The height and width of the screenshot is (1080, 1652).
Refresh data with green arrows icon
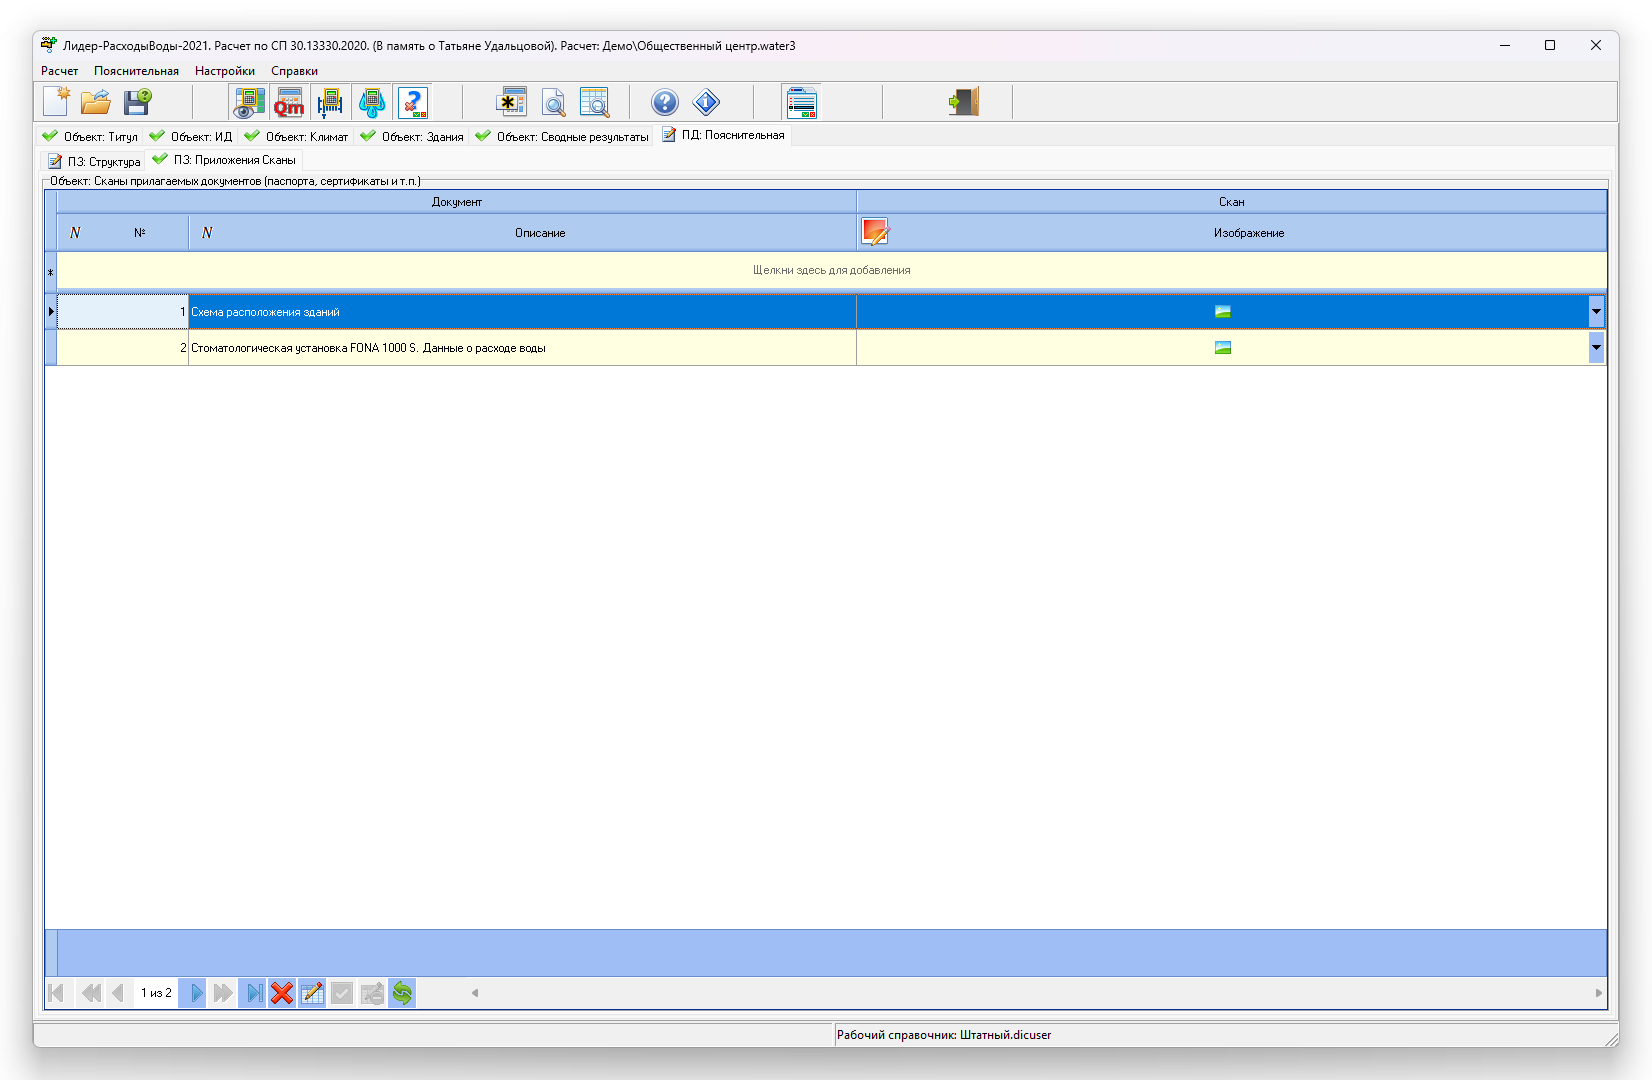[x=402, y=993]
